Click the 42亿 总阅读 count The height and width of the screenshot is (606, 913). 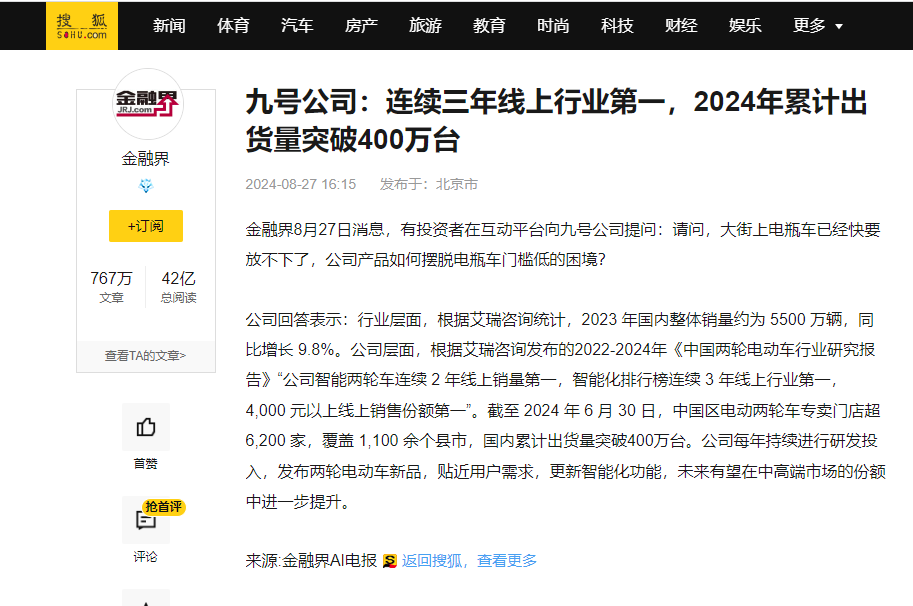(179, 286)
